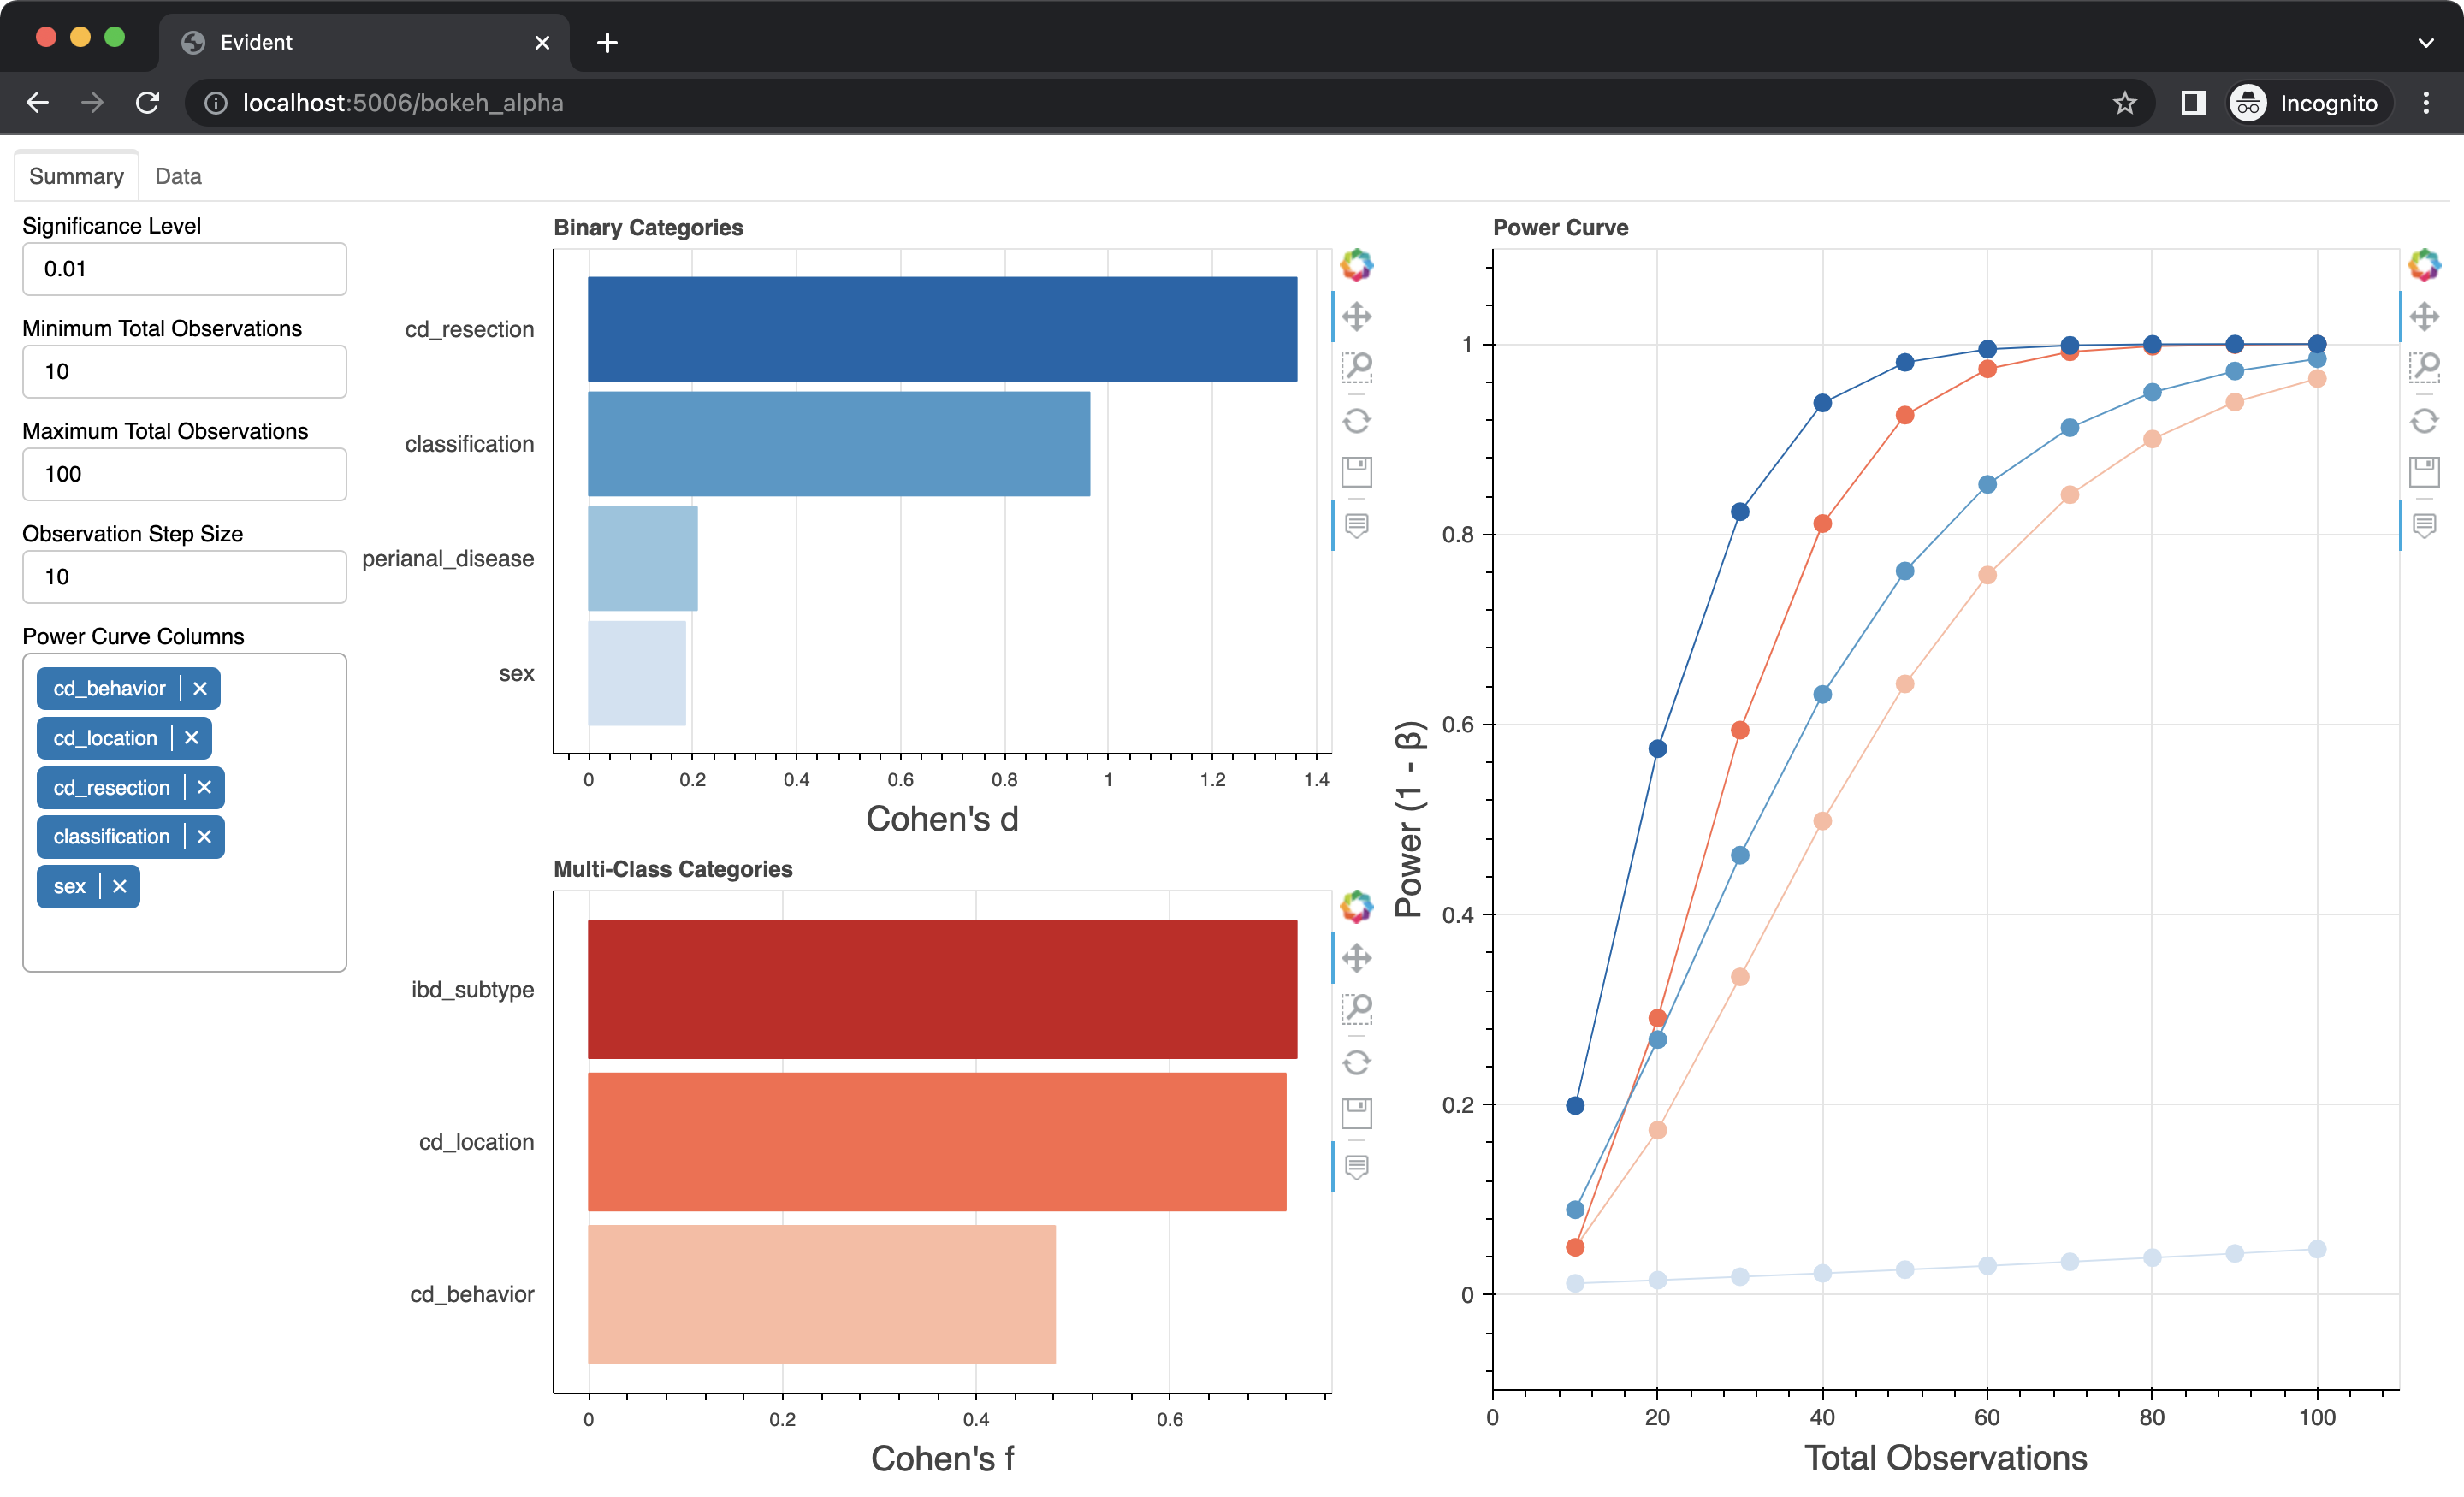The width and height of the screenshot is (2464, 1497).
Task: Select Pan tool in Binary Categories toolbar
Action: click(1356, 317)
